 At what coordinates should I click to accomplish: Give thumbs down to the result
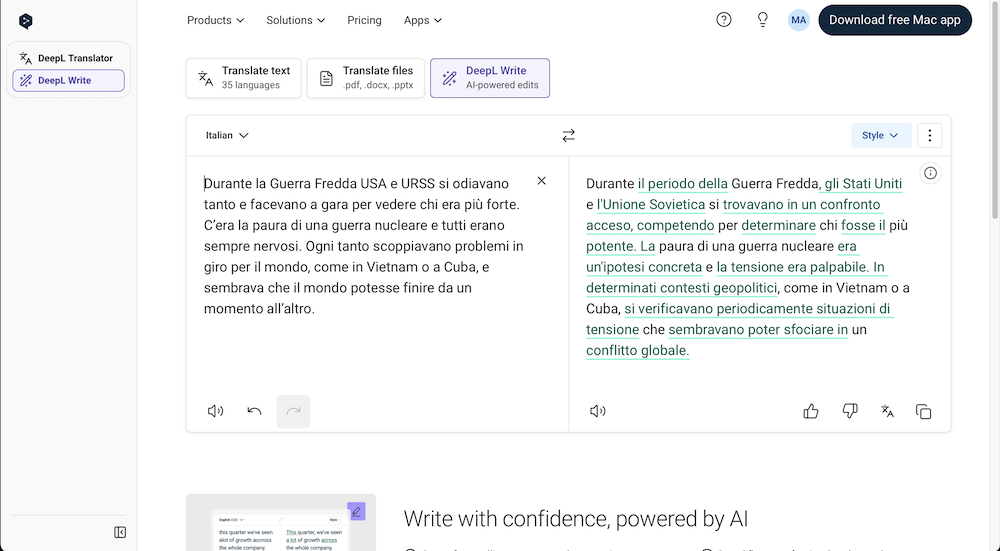tap(849, 411)
